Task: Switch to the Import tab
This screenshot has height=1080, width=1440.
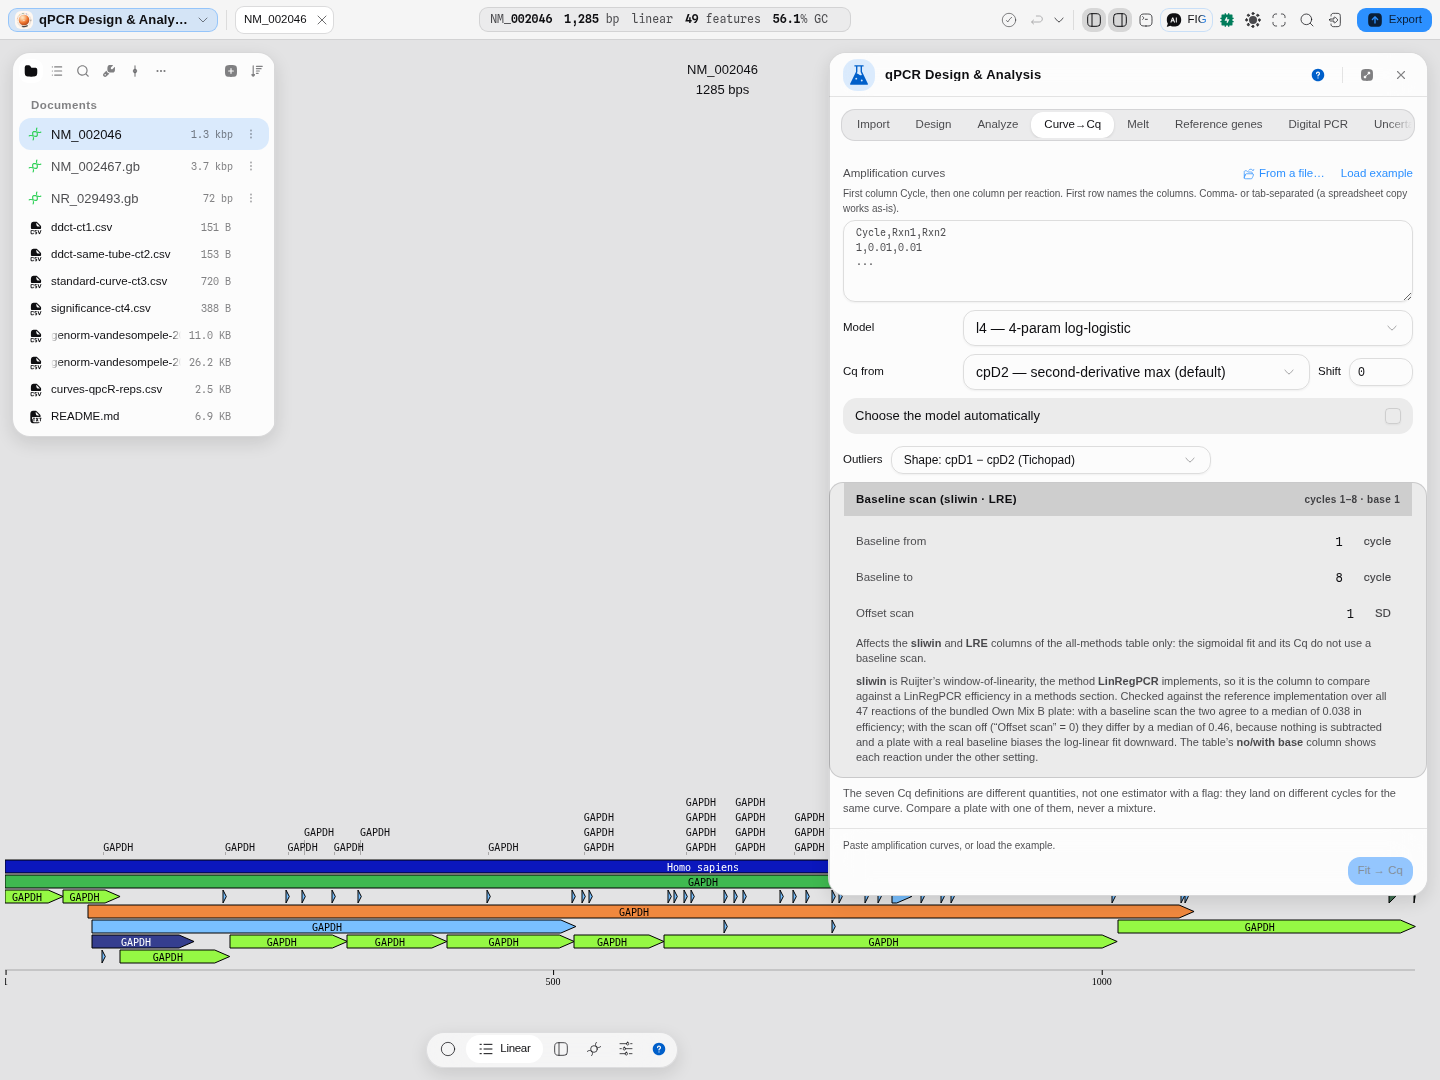Action: (x=873, y=125)
